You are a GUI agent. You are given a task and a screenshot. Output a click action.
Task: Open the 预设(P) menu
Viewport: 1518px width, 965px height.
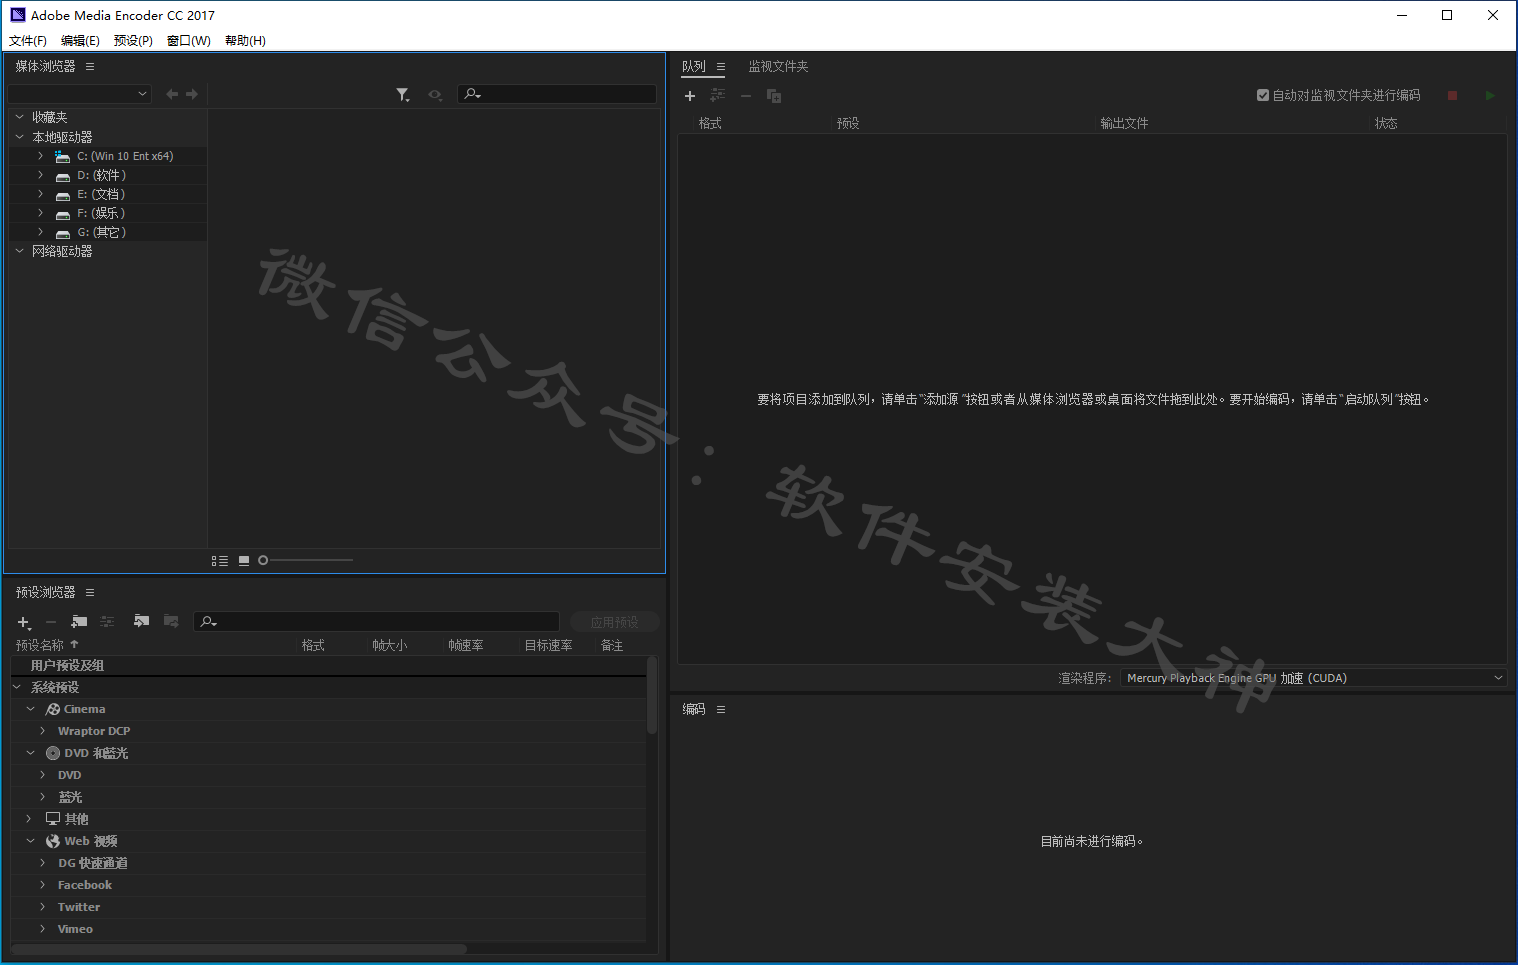coord(133,41)
